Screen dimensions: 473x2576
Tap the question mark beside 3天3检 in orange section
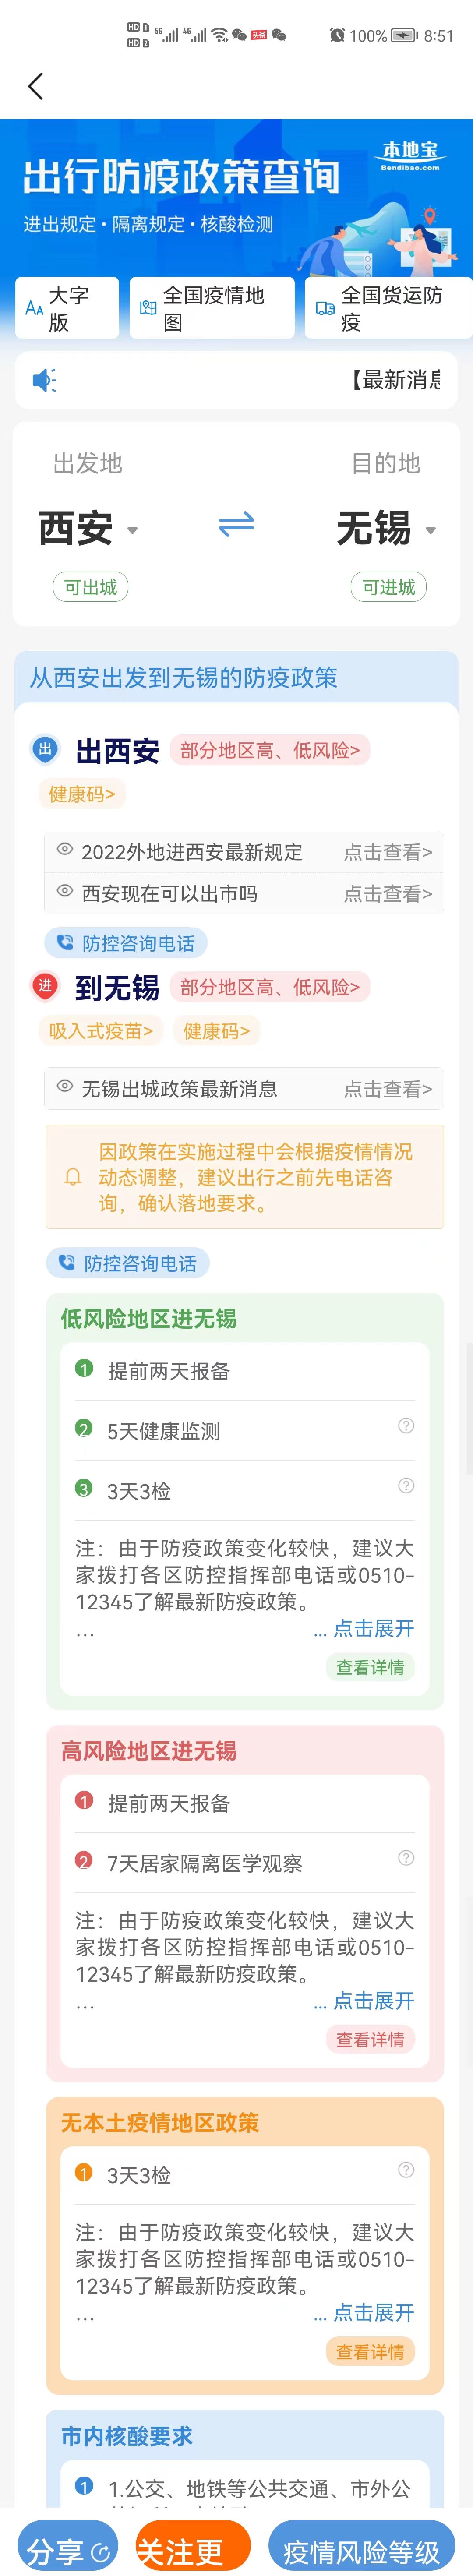406,2170
